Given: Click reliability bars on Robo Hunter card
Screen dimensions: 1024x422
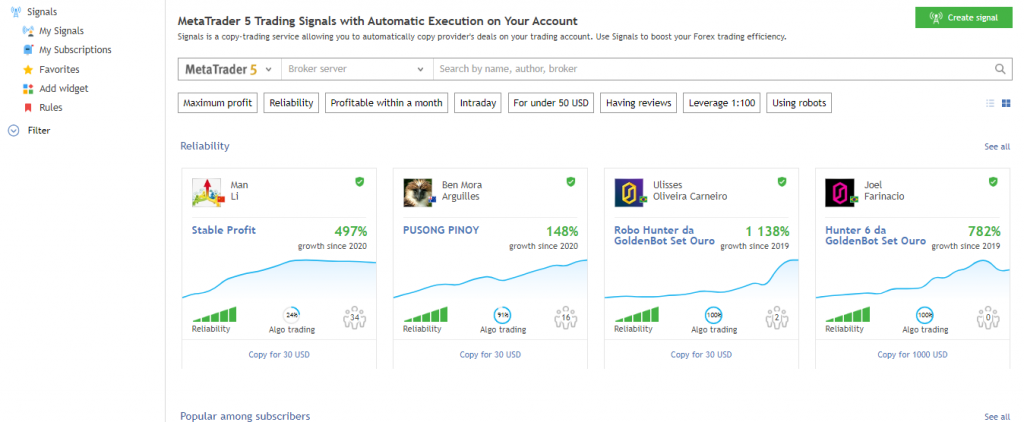Looking at the screenshot, I should pyautogui.click(x=637, y=315).
